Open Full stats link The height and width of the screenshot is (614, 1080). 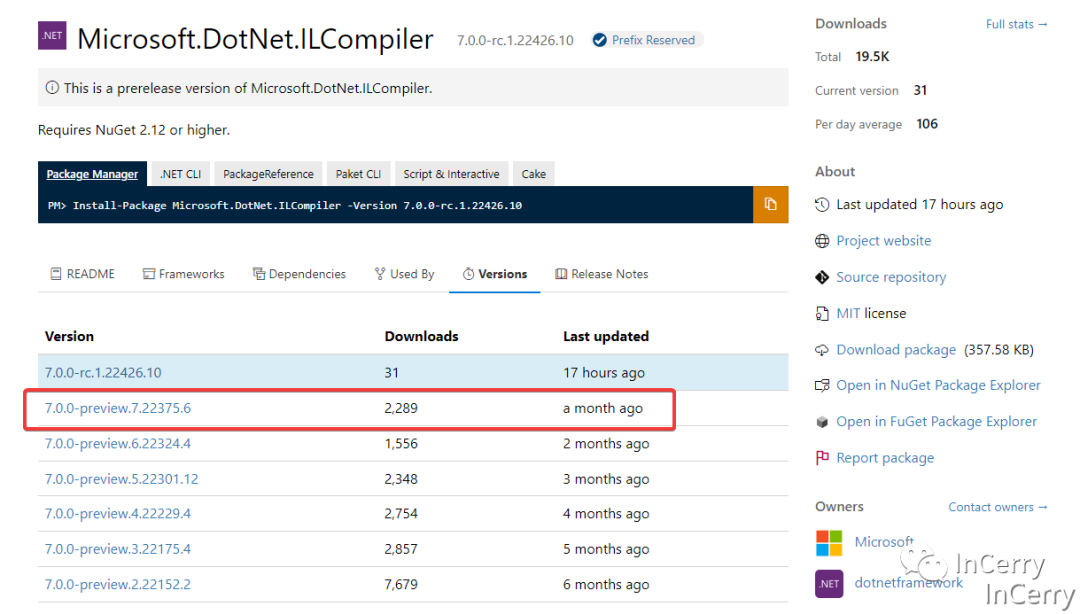pyautogui.click(x=1016, y=24)
